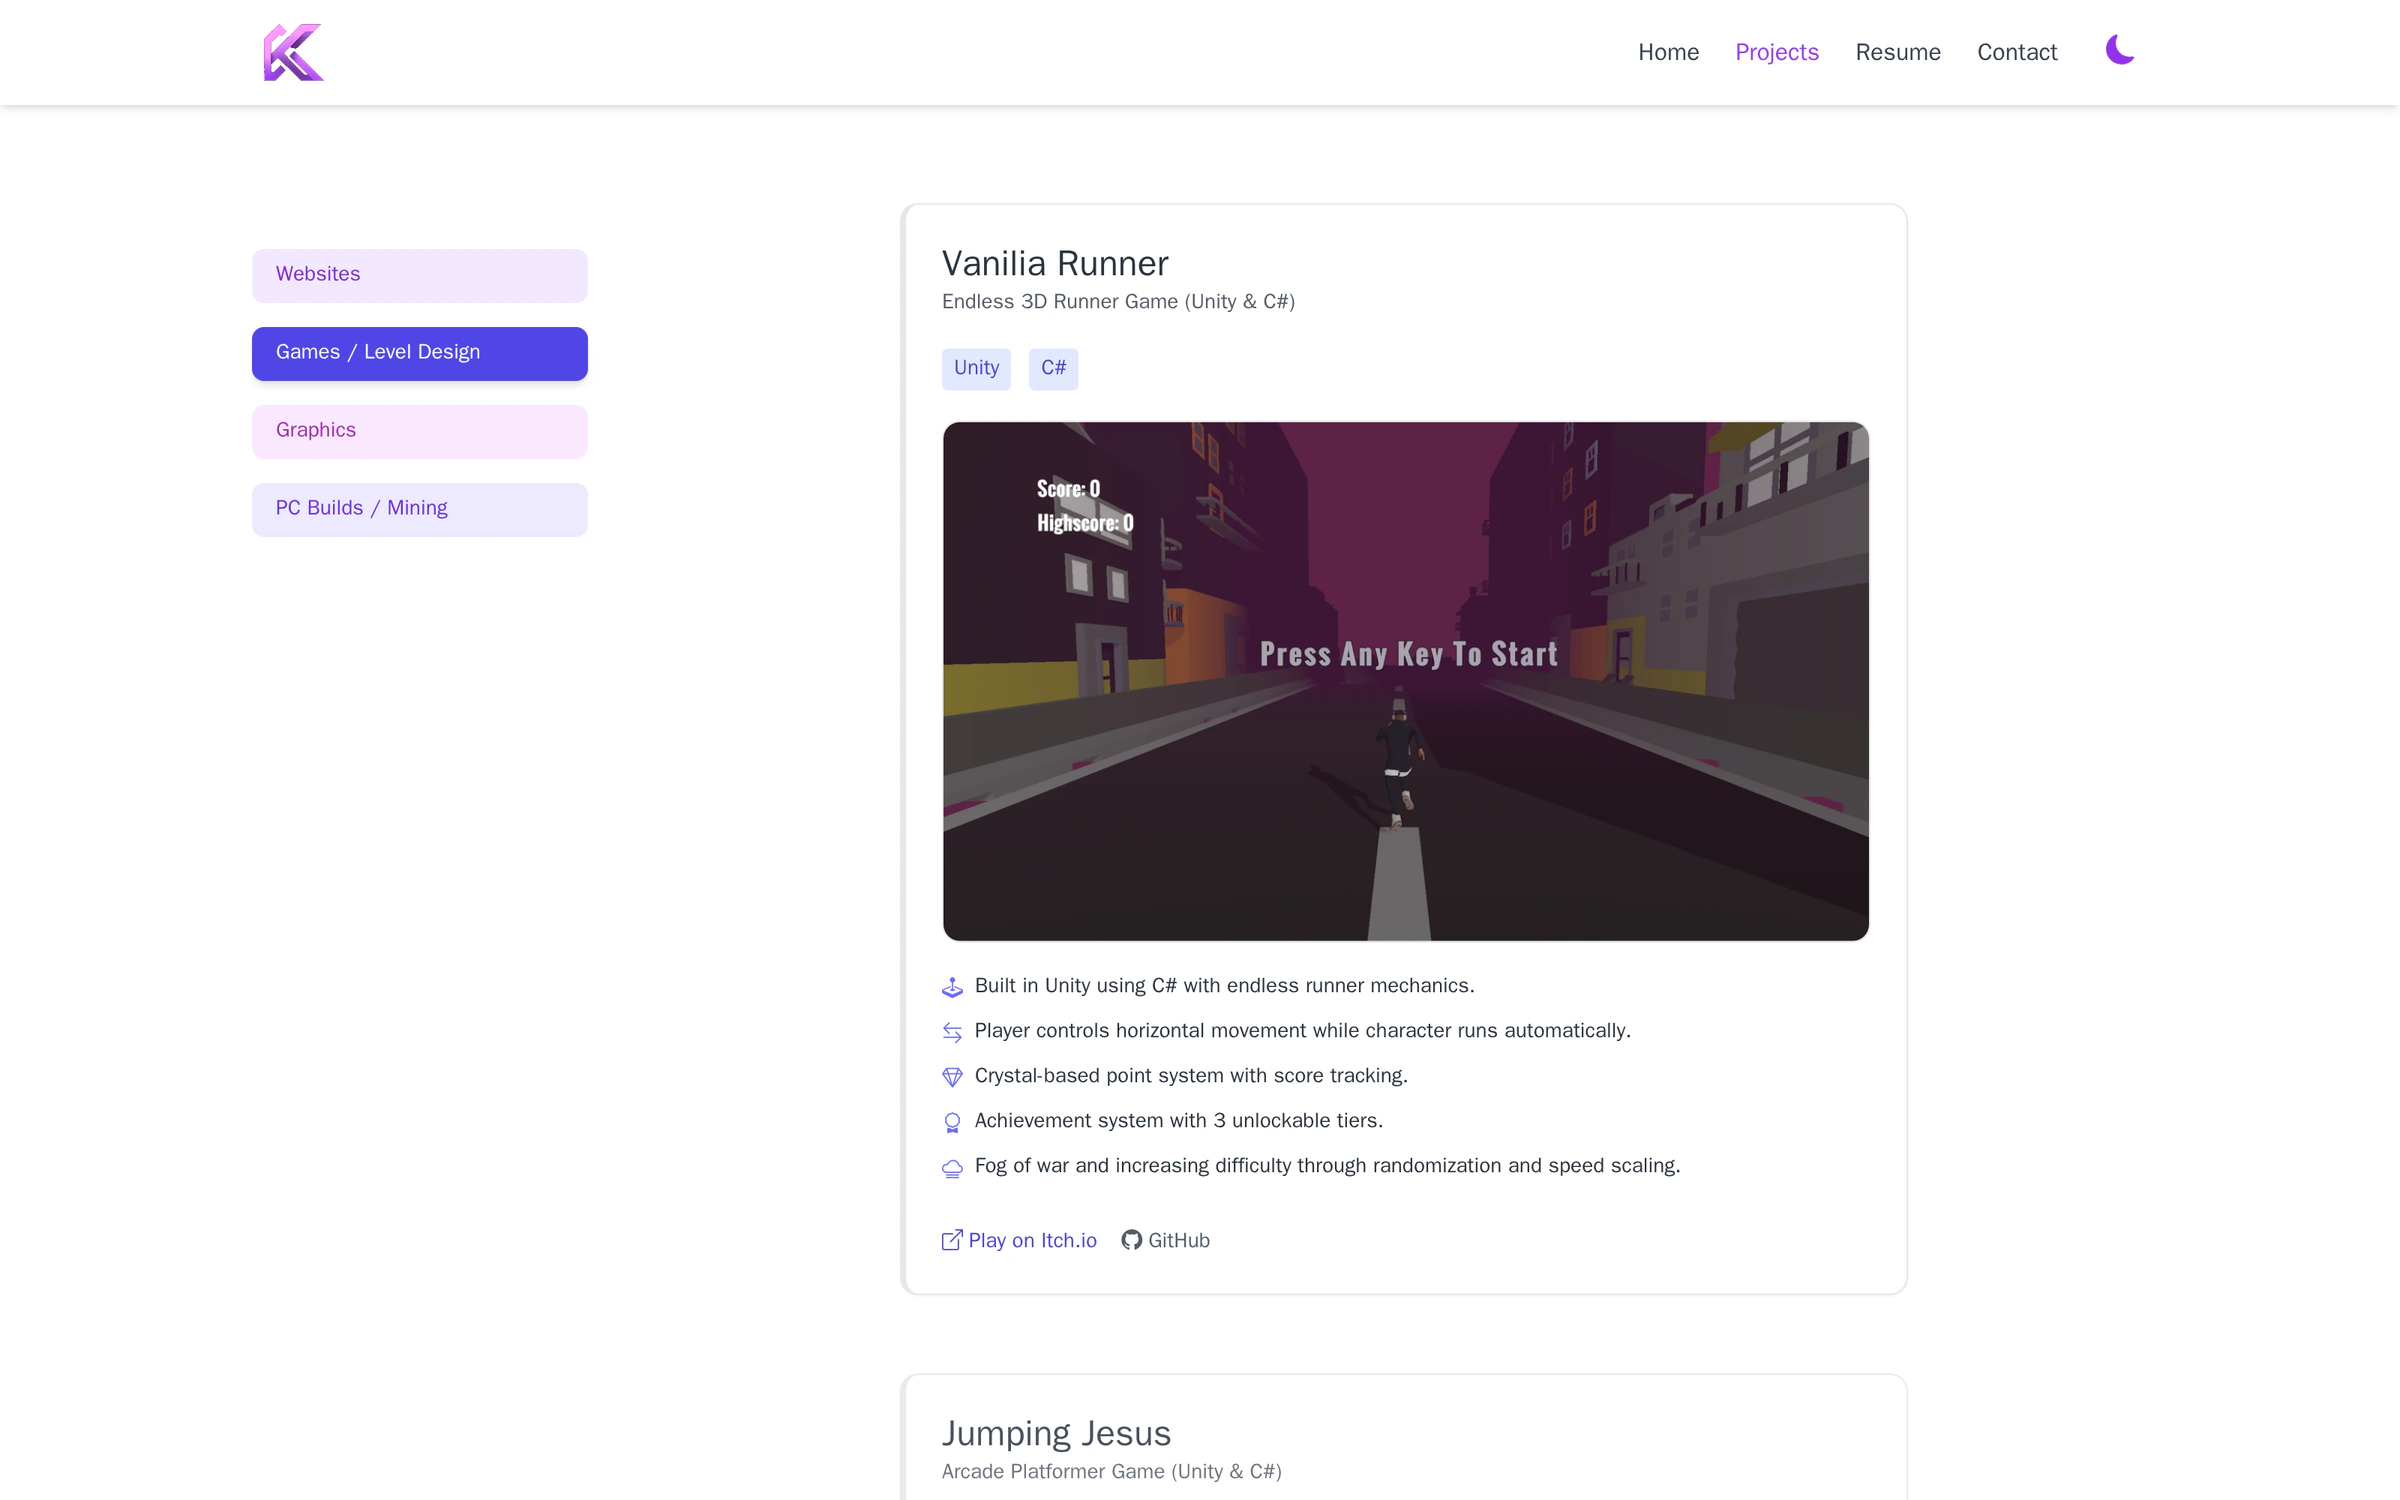Open the Contact nav link
Screen dimensions: 2400x1500
tap(2016, 52)
